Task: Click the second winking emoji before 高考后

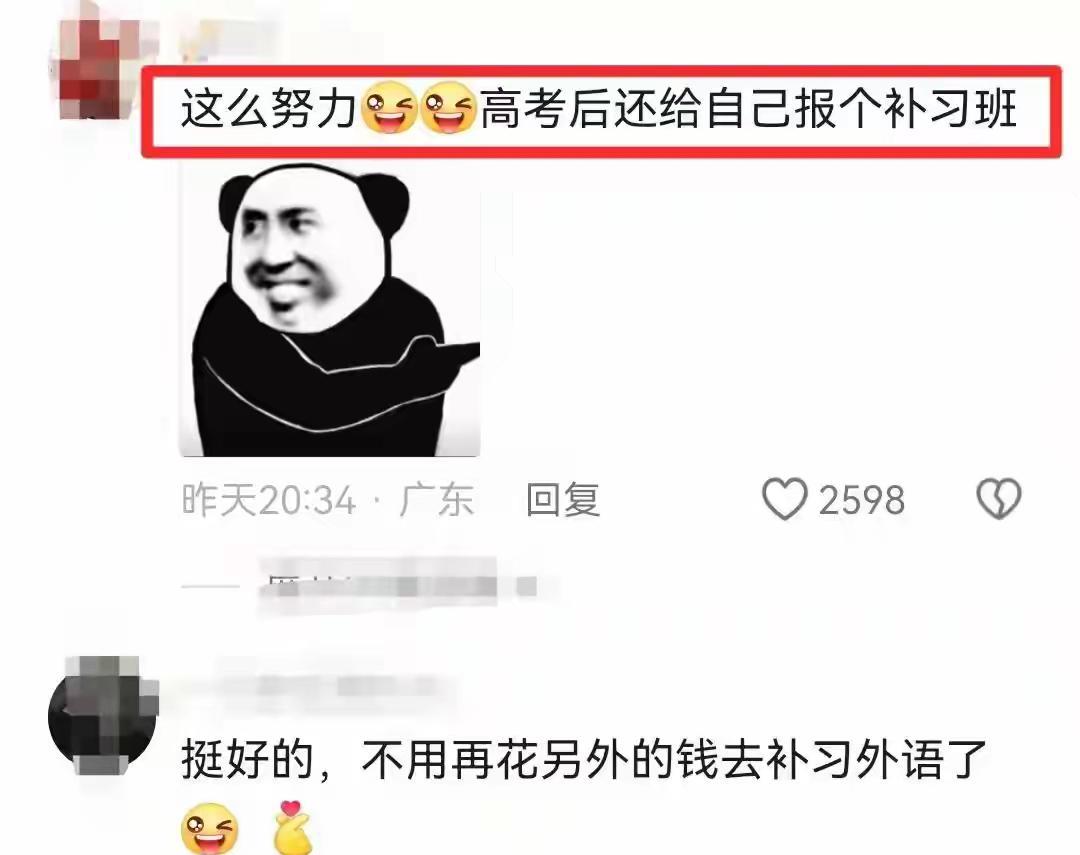Action: click(x=448, y=107)
